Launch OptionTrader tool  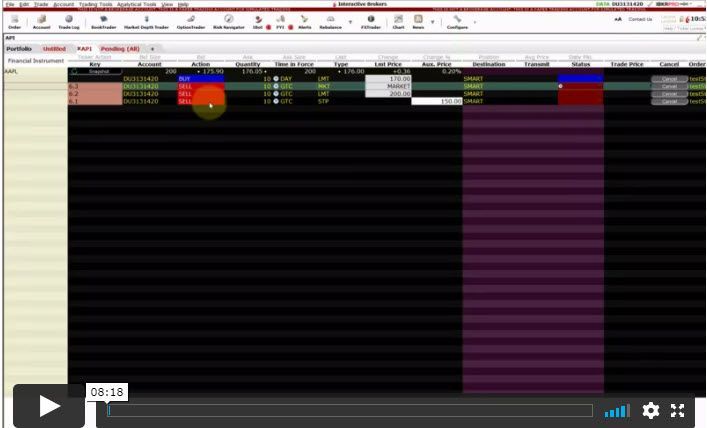click(x=191, y=21)
